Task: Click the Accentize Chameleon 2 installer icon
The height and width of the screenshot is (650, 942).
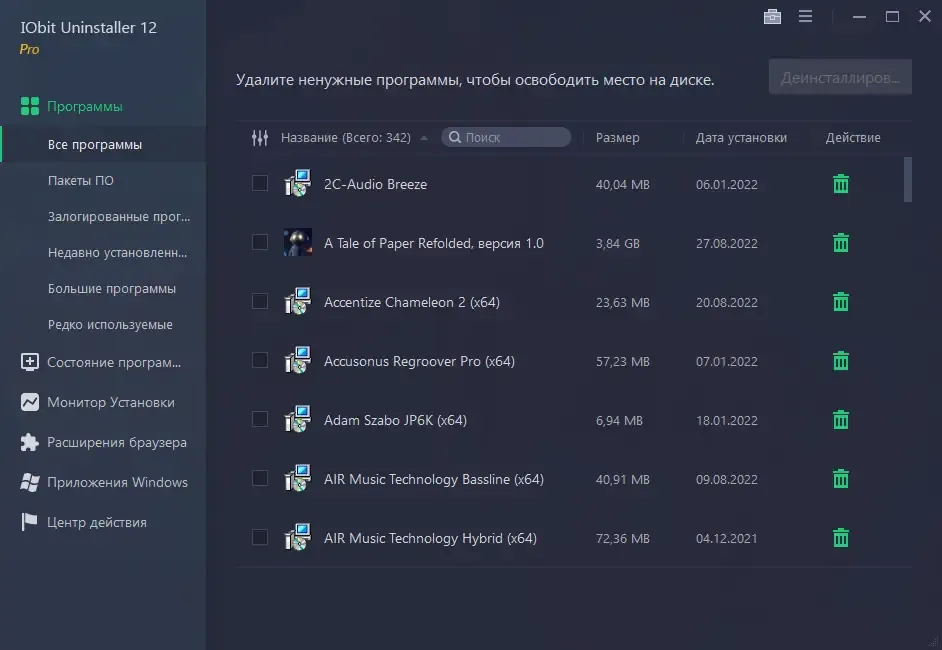Action: tap(297, 301)
